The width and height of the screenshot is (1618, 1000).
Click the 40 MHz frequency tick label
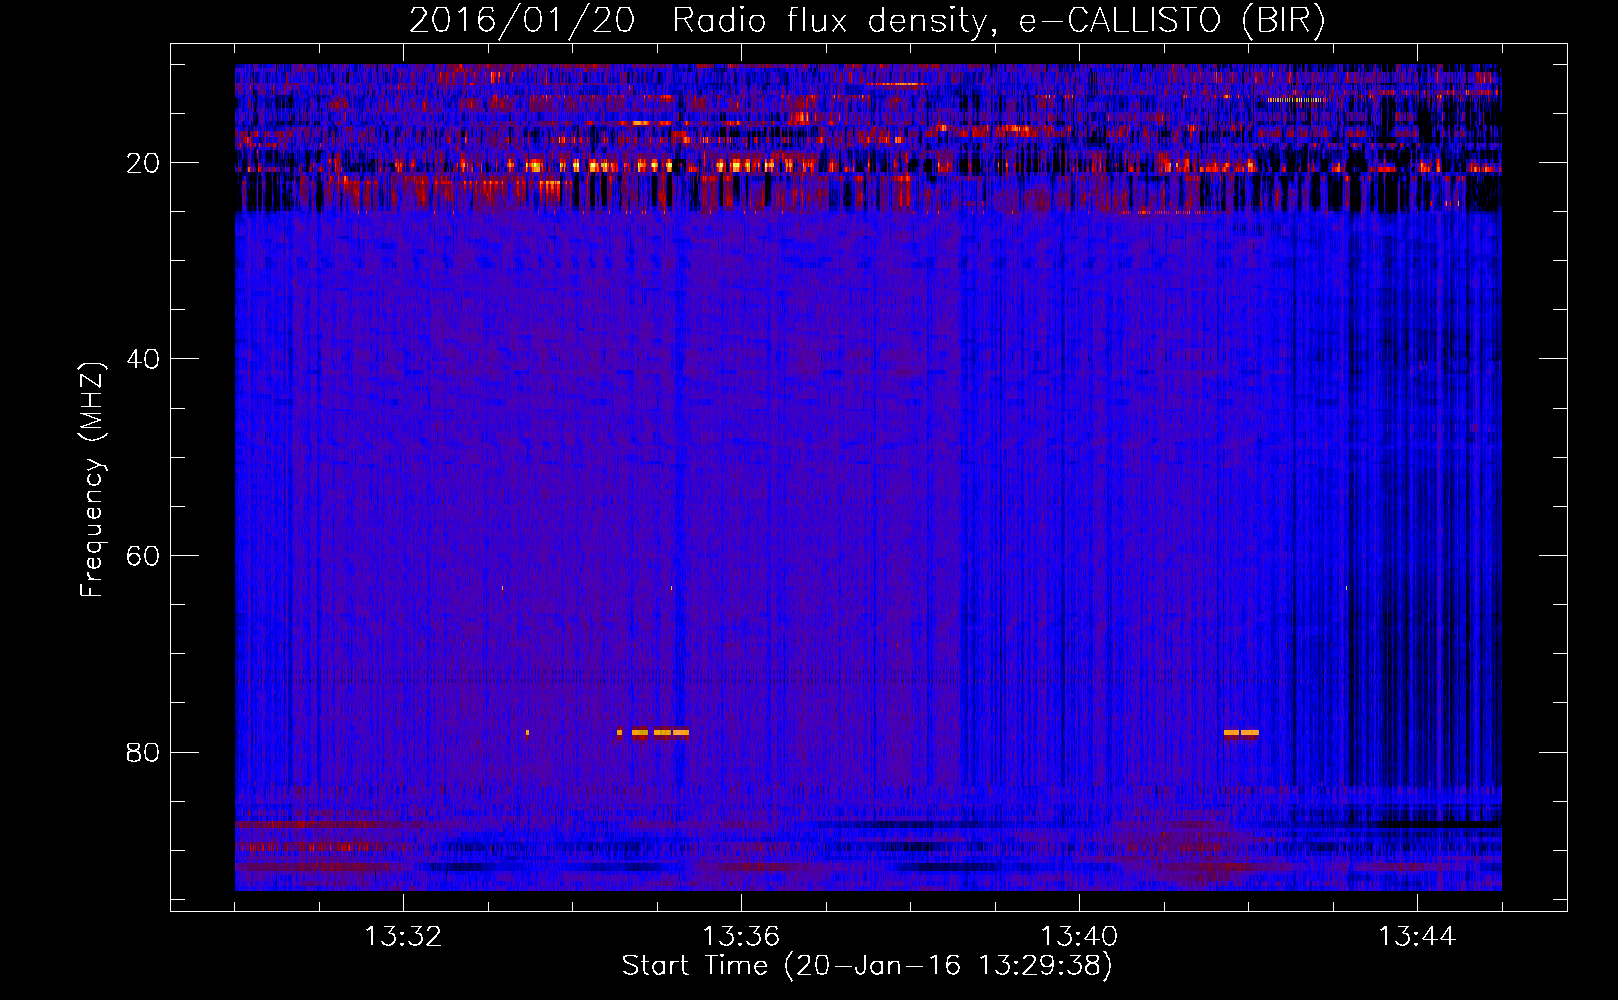pyautogui.click(x=143, y=359)
